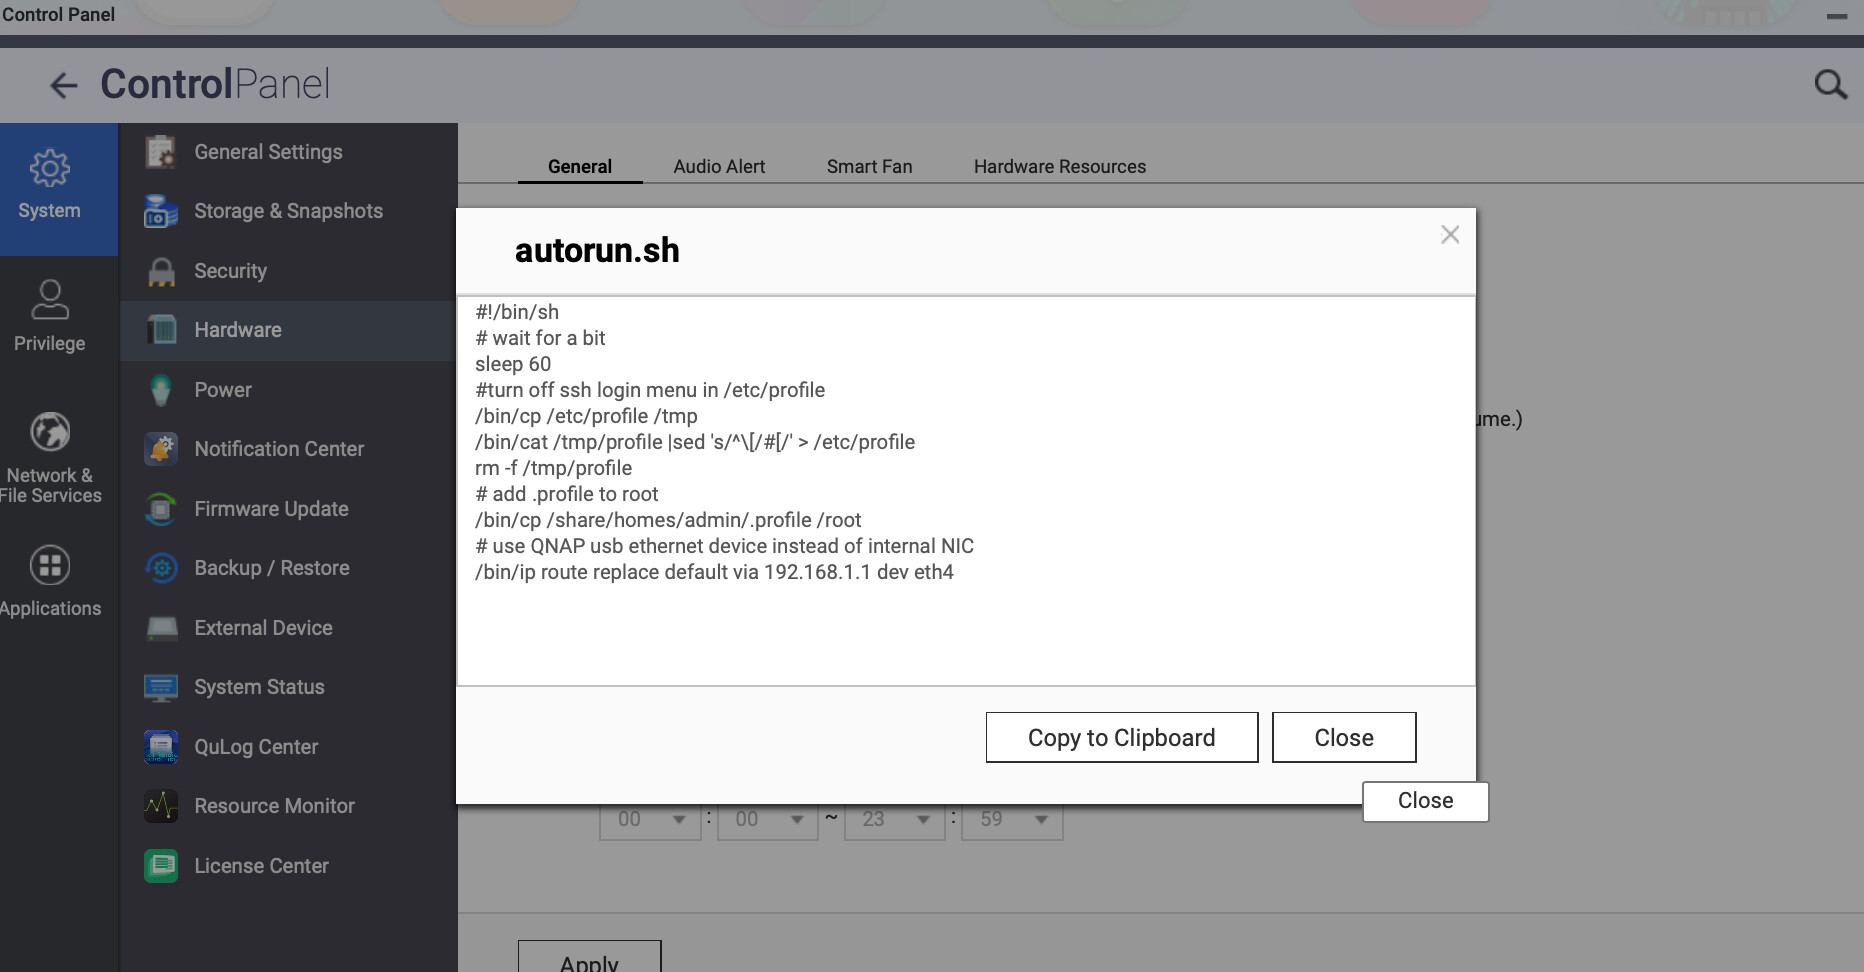Switch to the Smart Fan tab
Screen dimensions: 1864x972
point(869,167)
